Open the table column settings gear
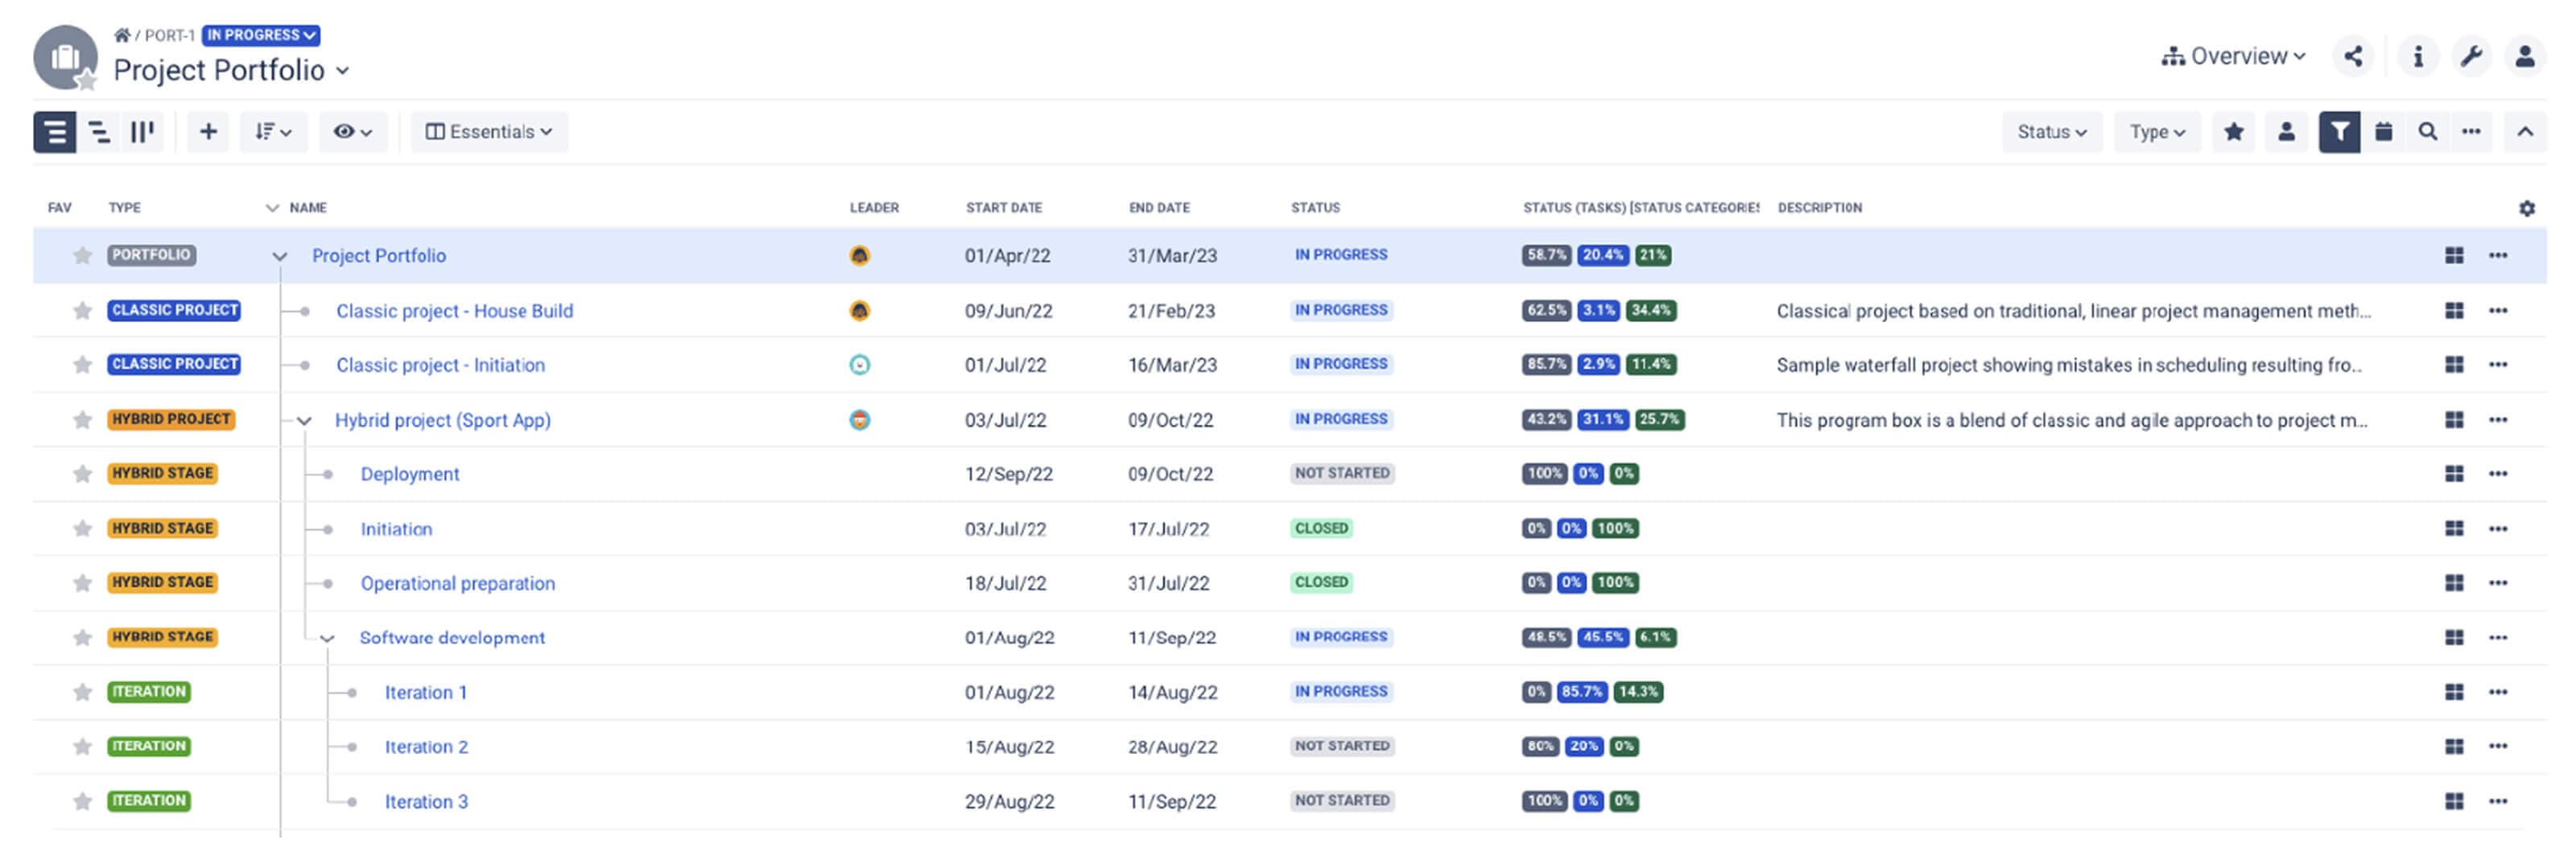2576x857 pixels. coord(2527,208)
